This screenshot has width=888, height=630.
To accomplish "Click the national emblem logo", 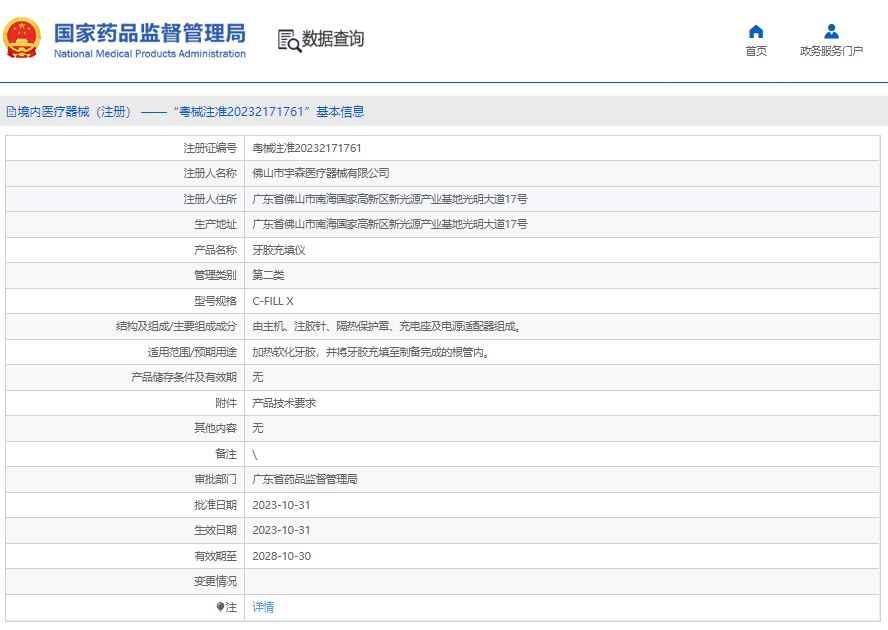I will (22, 38).
